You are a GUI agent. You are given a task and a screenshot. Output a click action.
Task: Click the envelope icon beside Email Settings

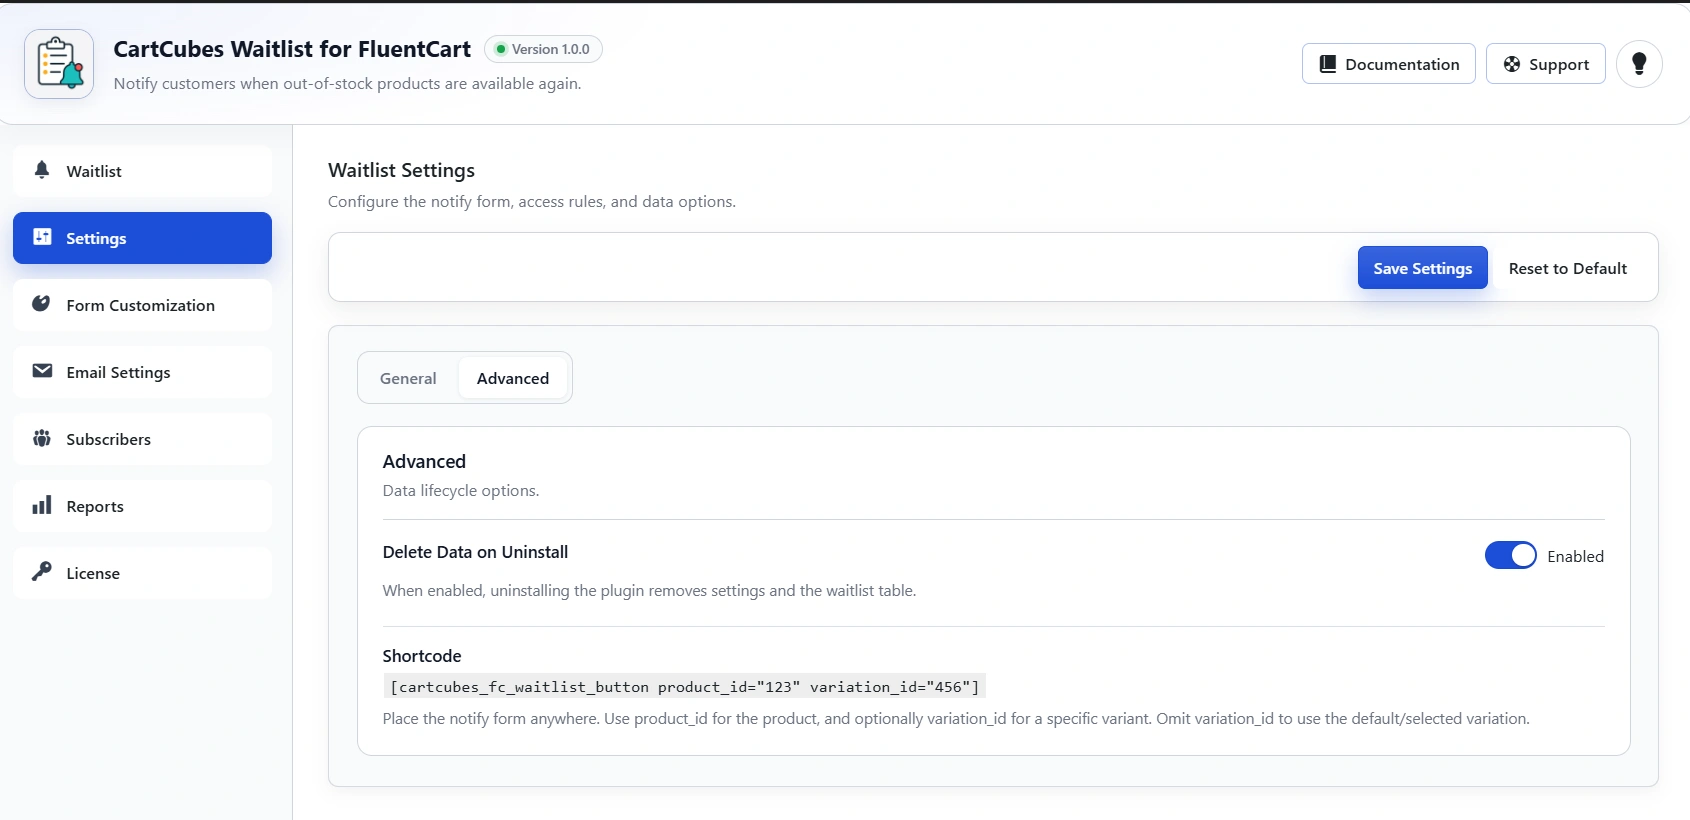tap(42, 371)
